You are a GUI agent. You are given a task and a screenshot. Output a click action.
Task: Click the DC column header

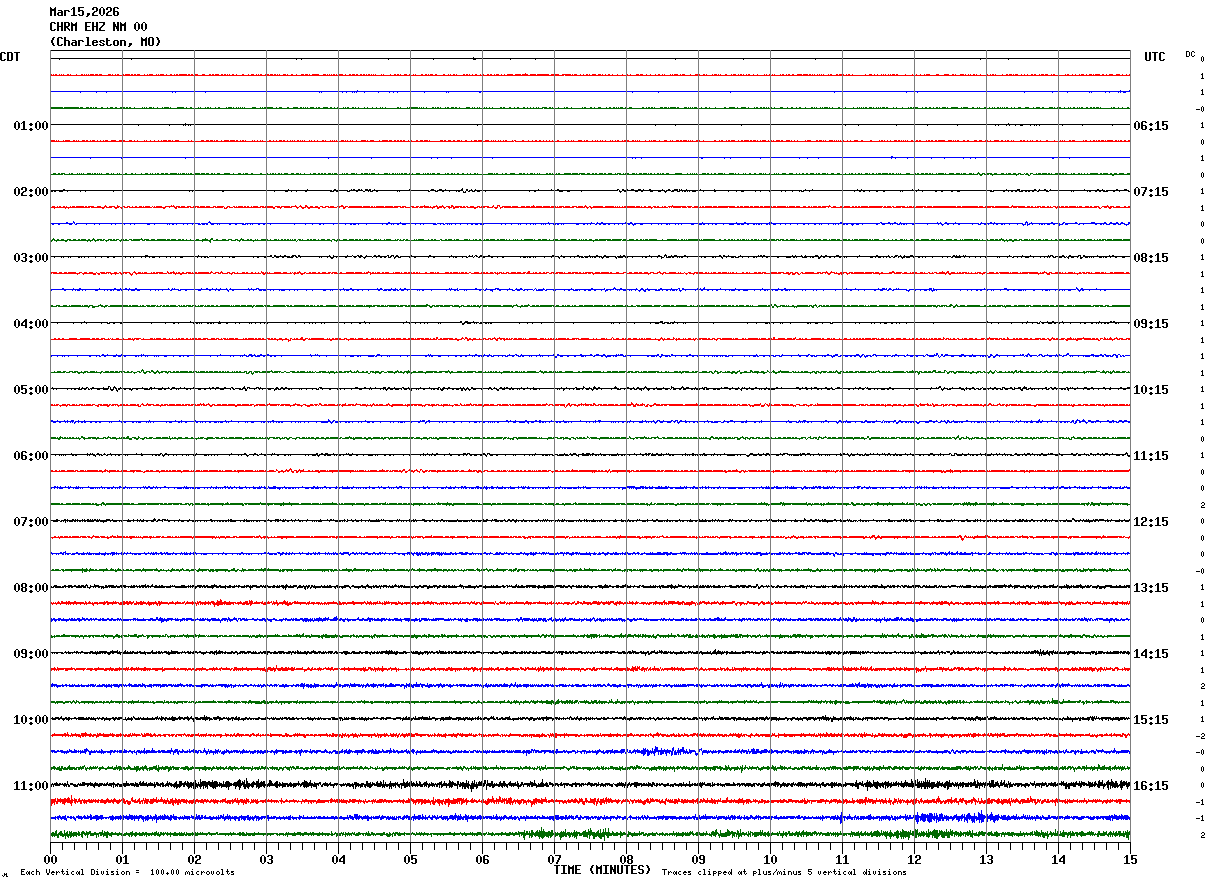click(x=1190, y=54)
